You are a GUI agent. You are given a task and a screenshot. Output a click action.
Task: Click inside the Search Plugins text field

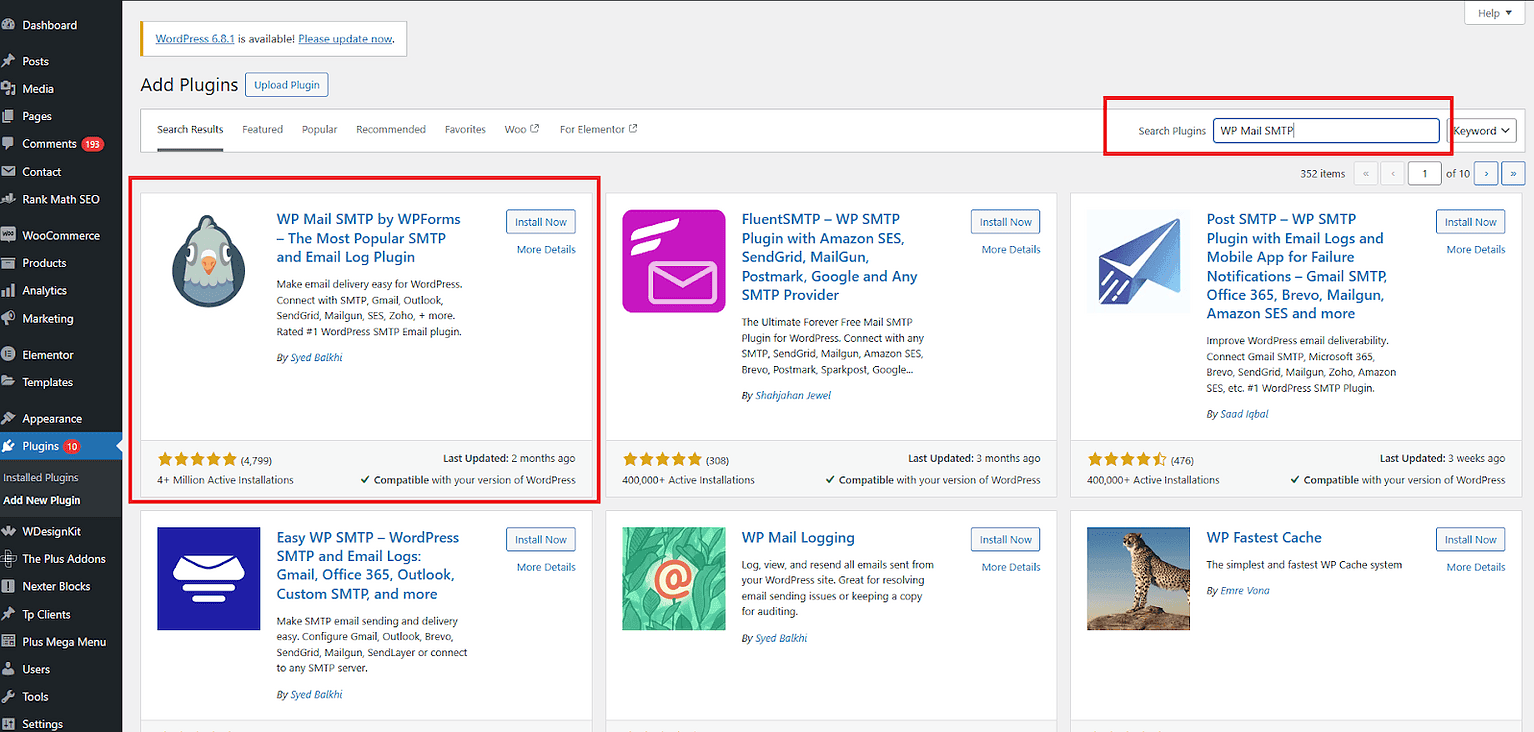[1325, 130]
